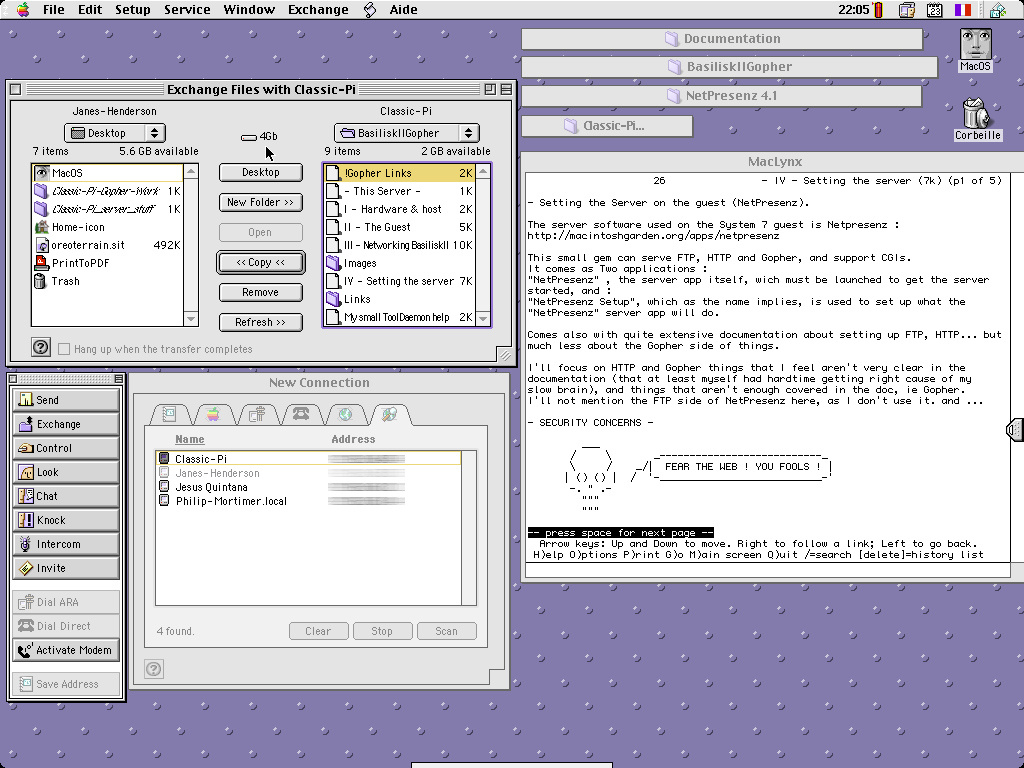This screenshot has width=1024, height=768.
Task: Click the Invite service button
Action: [68, 568]
